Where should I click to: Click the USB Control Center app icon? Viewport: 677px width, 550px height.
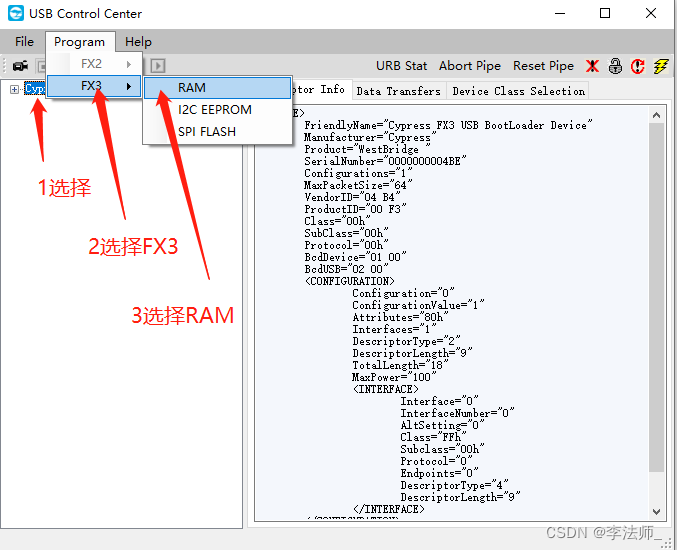(16, 13)
